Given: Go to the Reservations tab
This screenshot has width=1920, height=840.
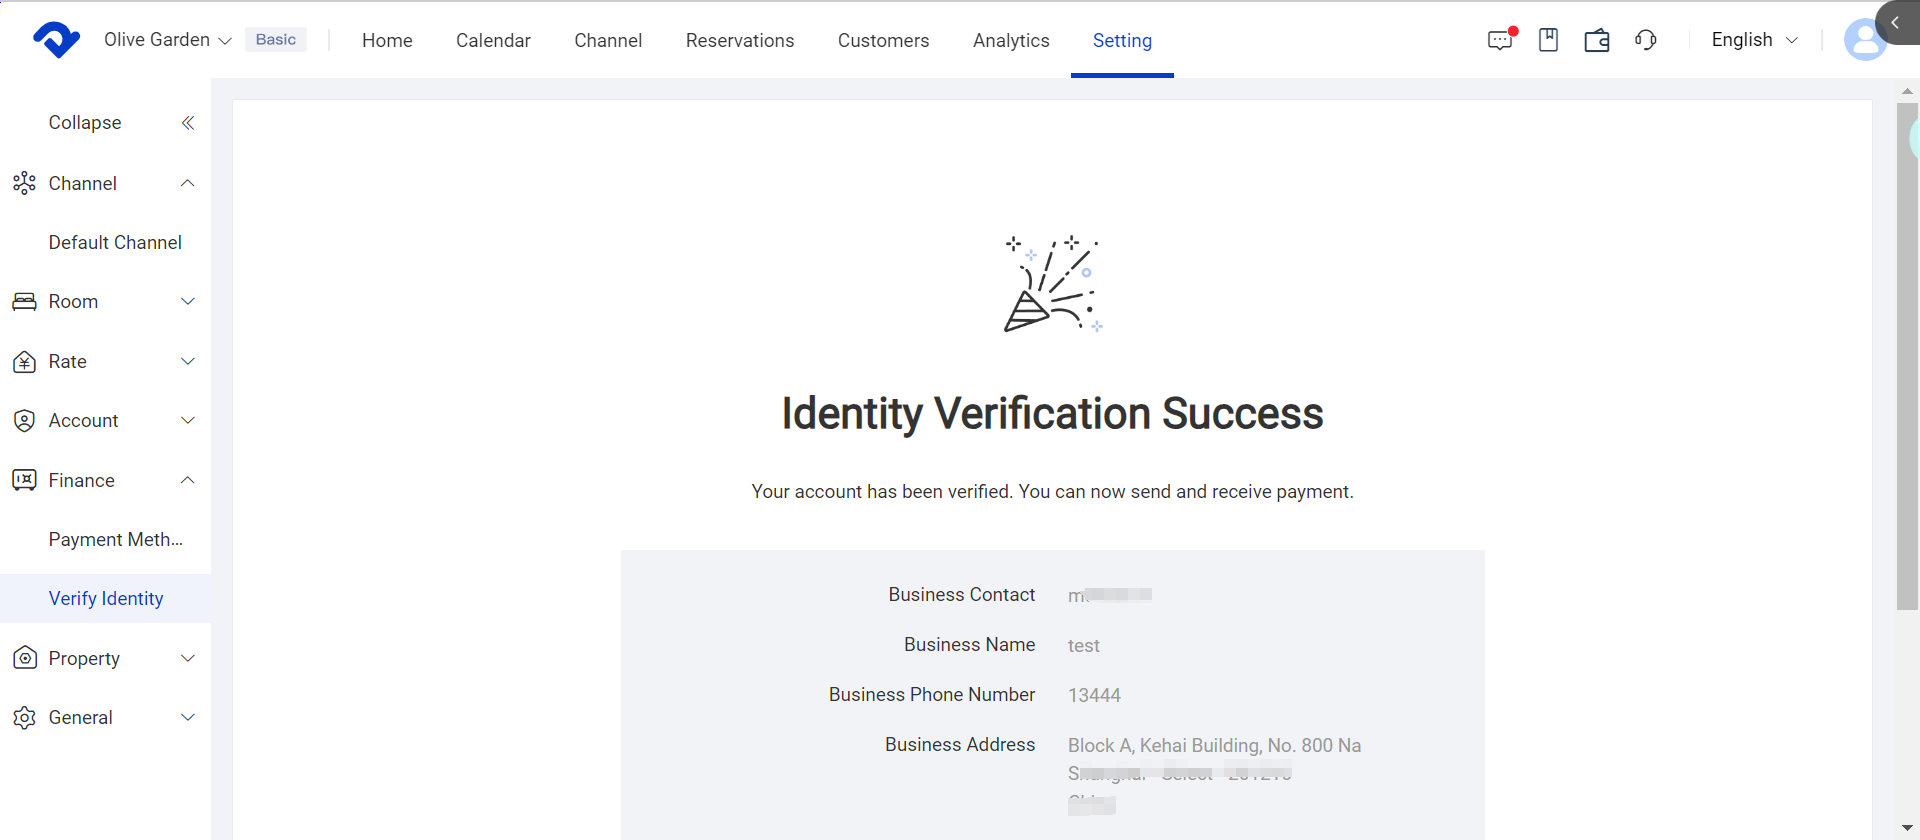Looking at the screenshot, I should click(x=740, y=41).
